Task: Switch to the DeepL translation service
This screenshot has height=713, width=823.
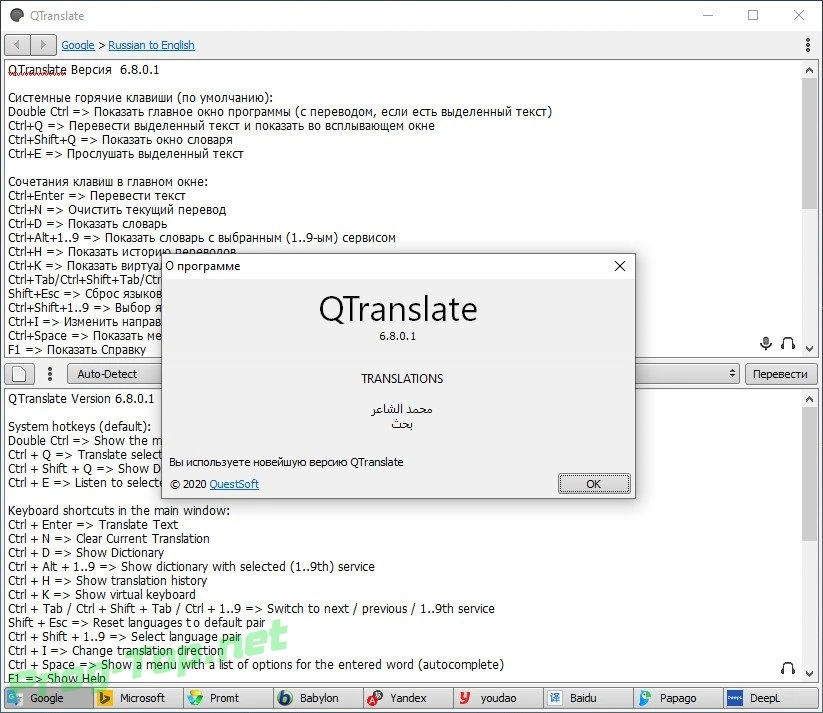Action: [769, 698]
